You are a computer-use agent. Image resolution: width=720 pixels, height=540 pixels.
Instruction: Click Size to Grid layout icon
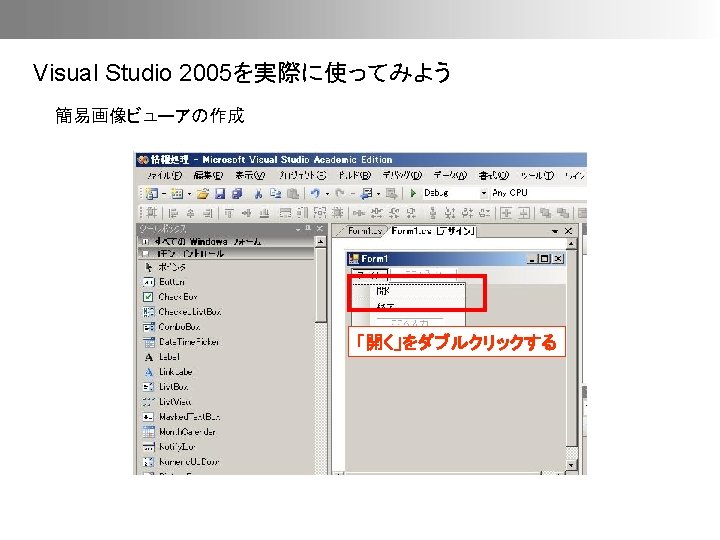[x=338, y=213]
